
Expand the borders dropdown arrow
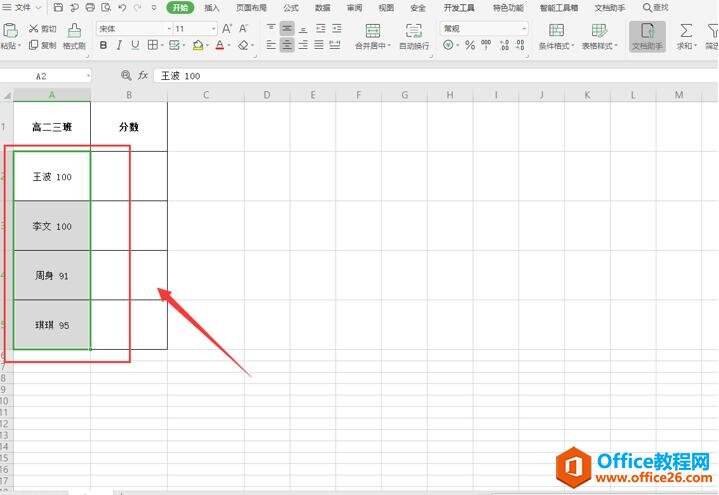point(162,45)
